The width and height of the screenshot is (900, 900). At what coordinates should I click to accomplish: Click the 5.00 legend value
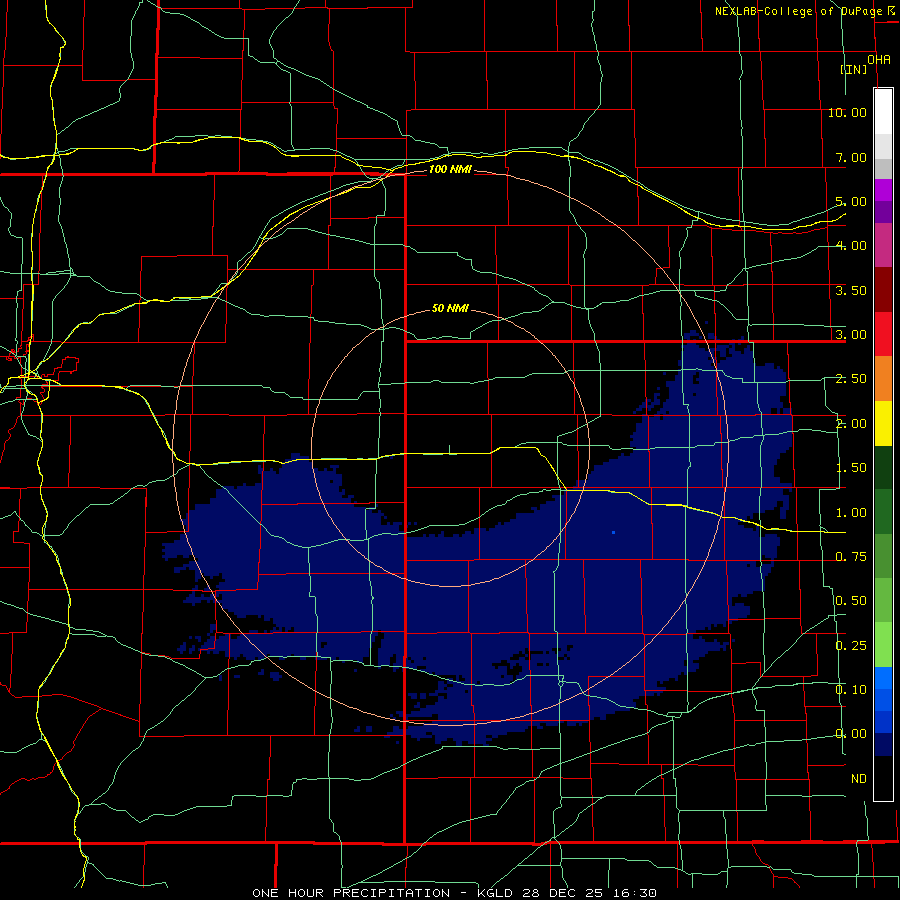coord(851,201)
